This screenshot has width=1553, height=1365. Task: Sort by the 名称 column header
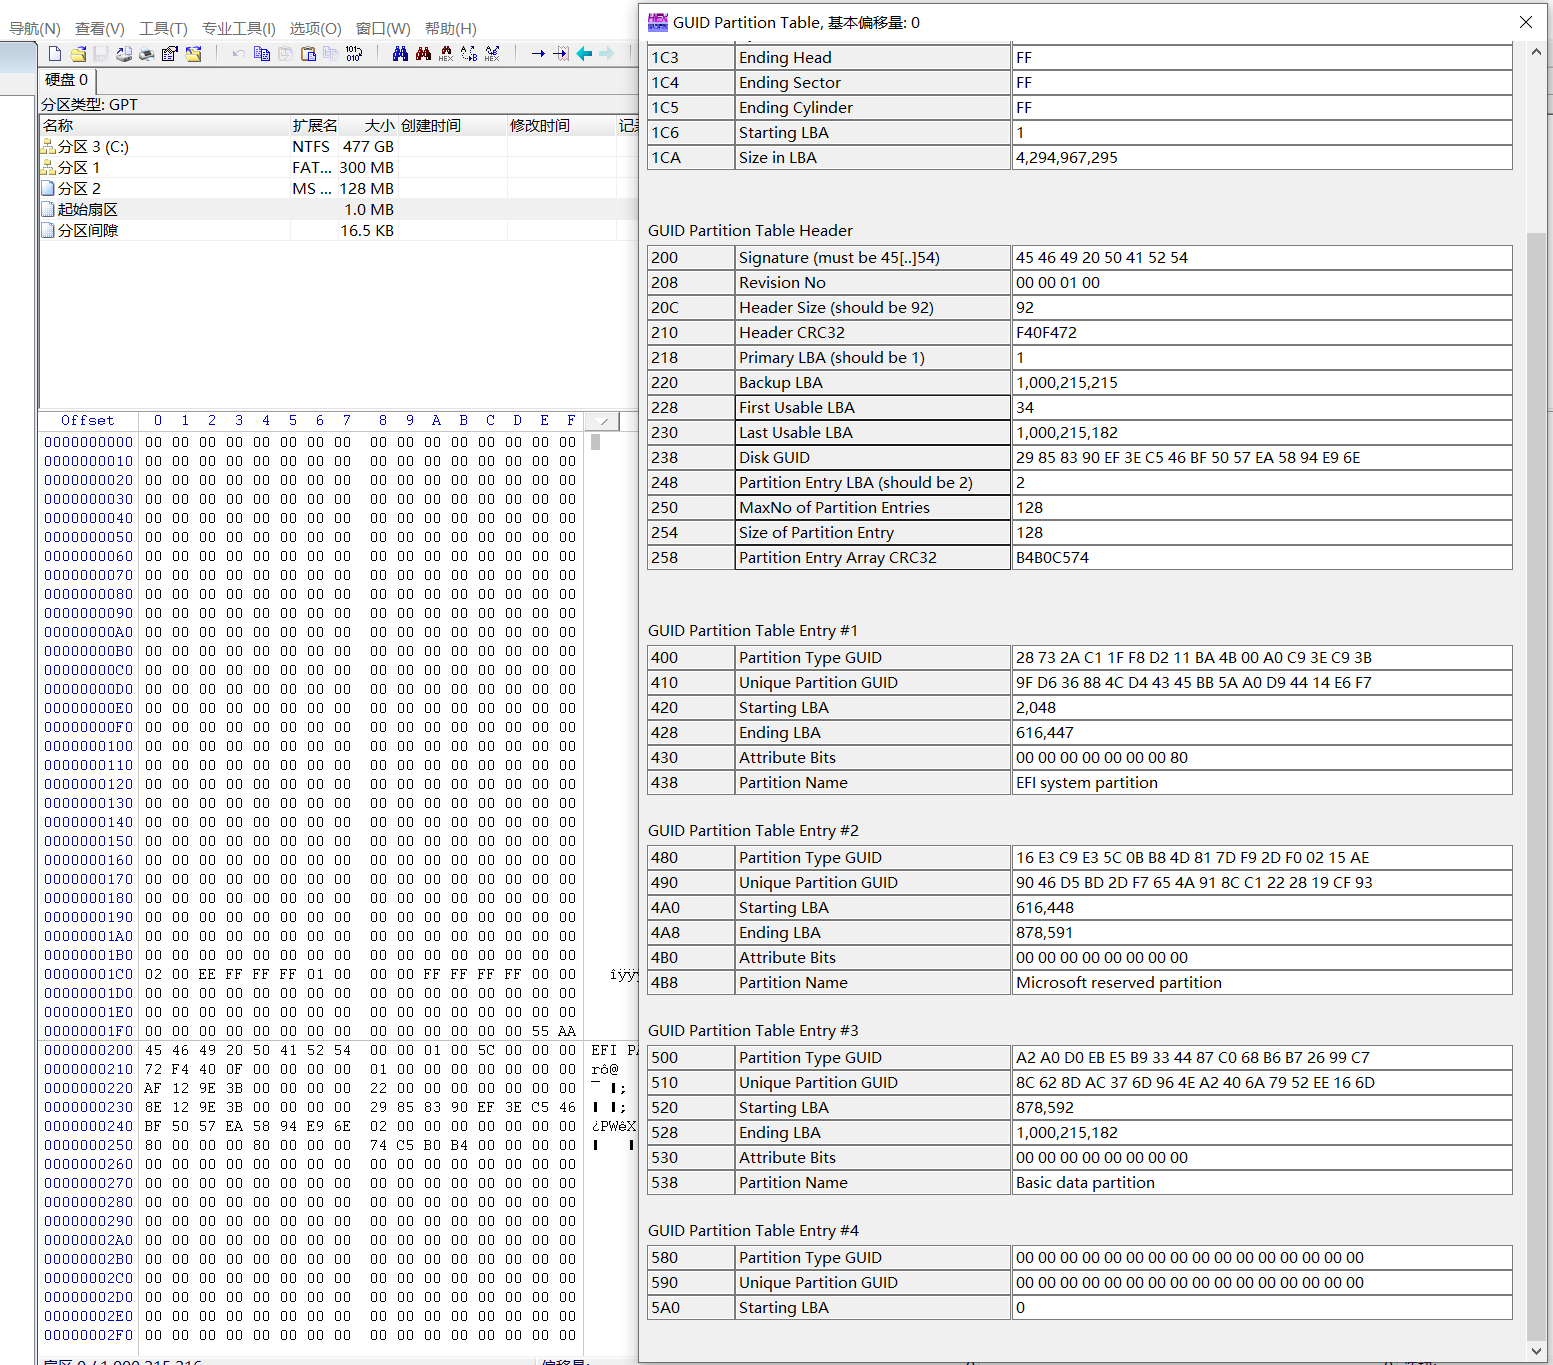click(x=165, y=125)
